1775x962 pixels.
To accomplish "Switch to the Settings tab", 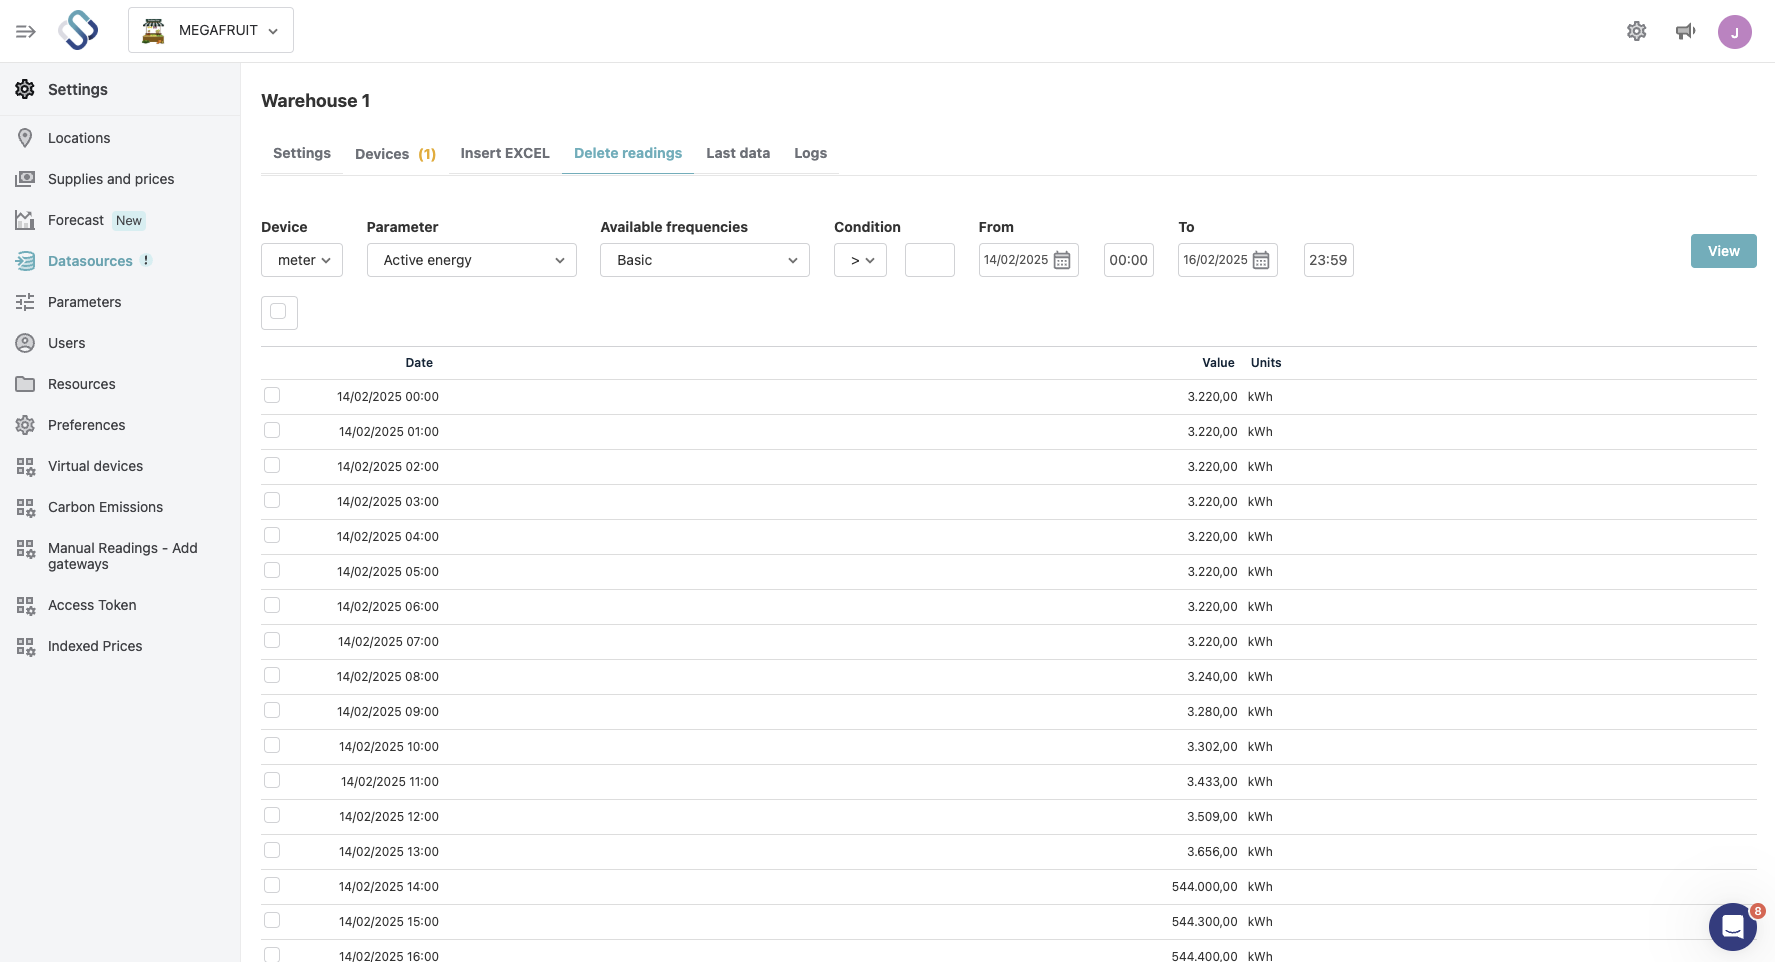I will (302, 153).
